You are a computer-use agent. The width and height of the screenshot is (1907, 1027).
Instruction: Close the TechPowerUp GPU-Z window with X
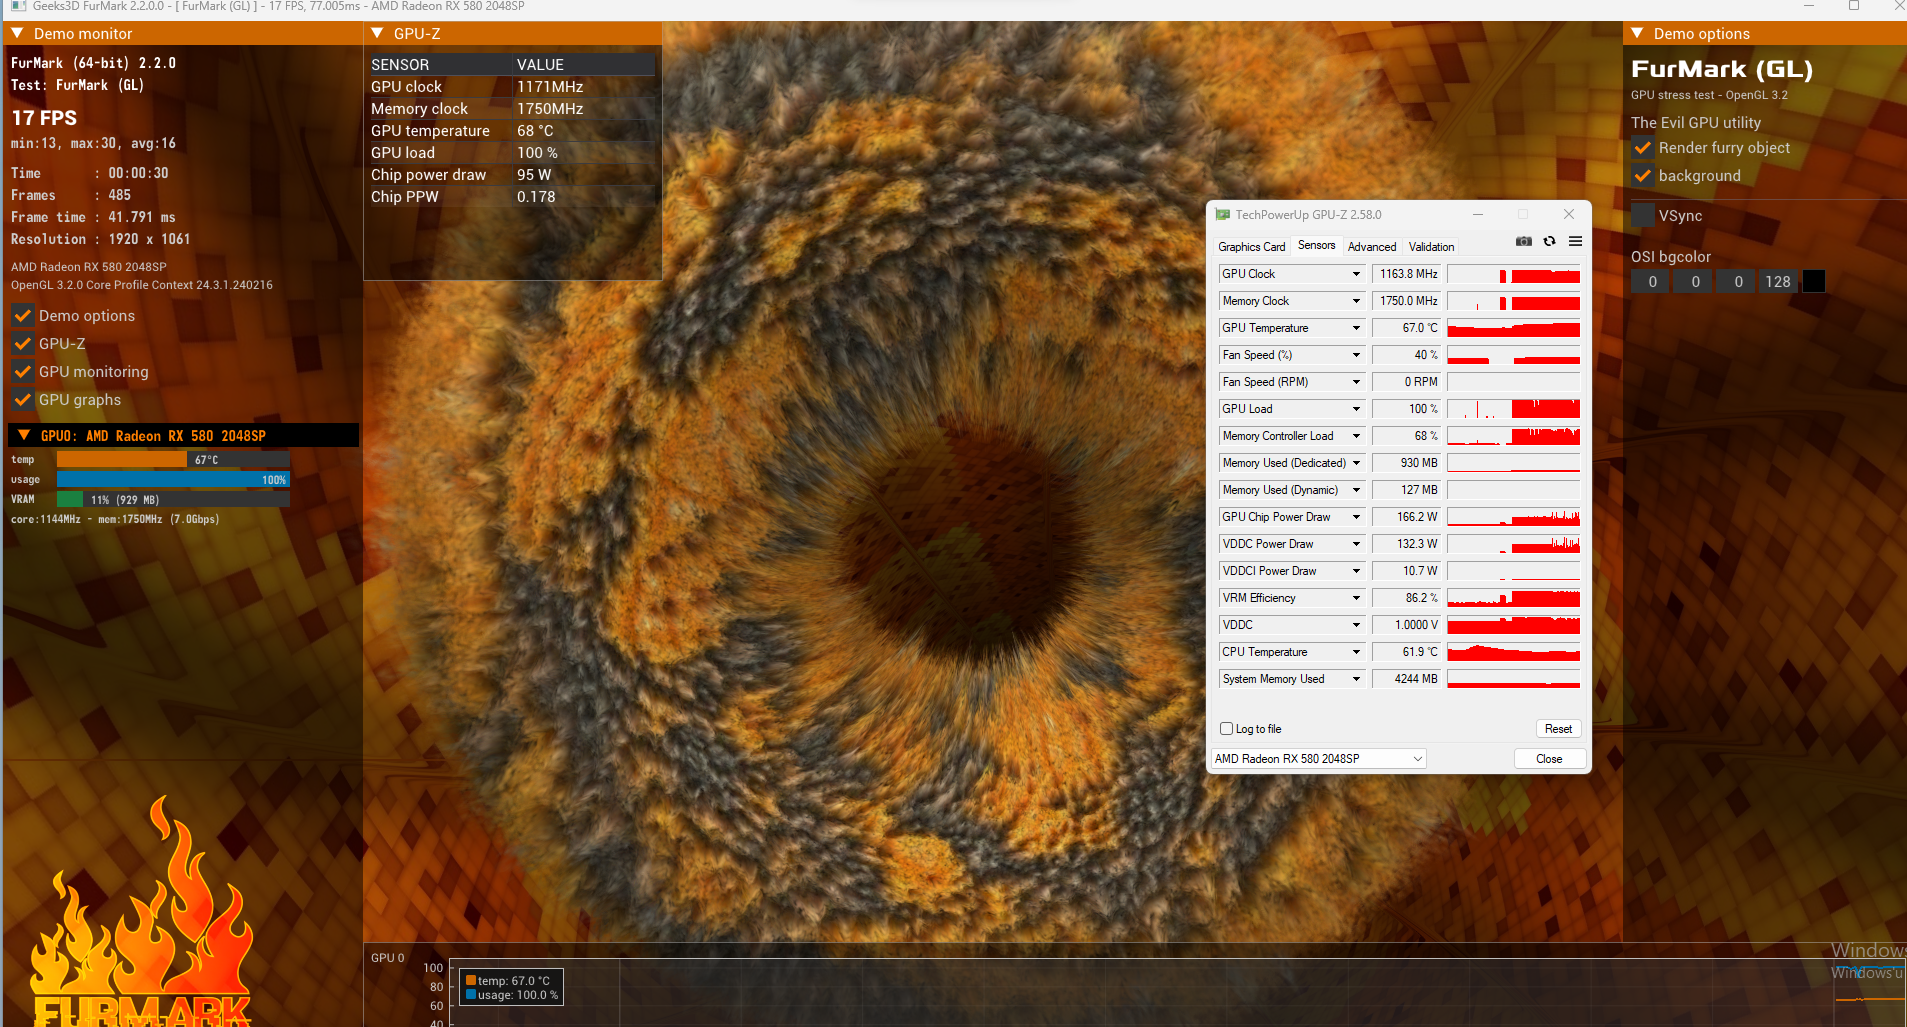click(1569, 215)
